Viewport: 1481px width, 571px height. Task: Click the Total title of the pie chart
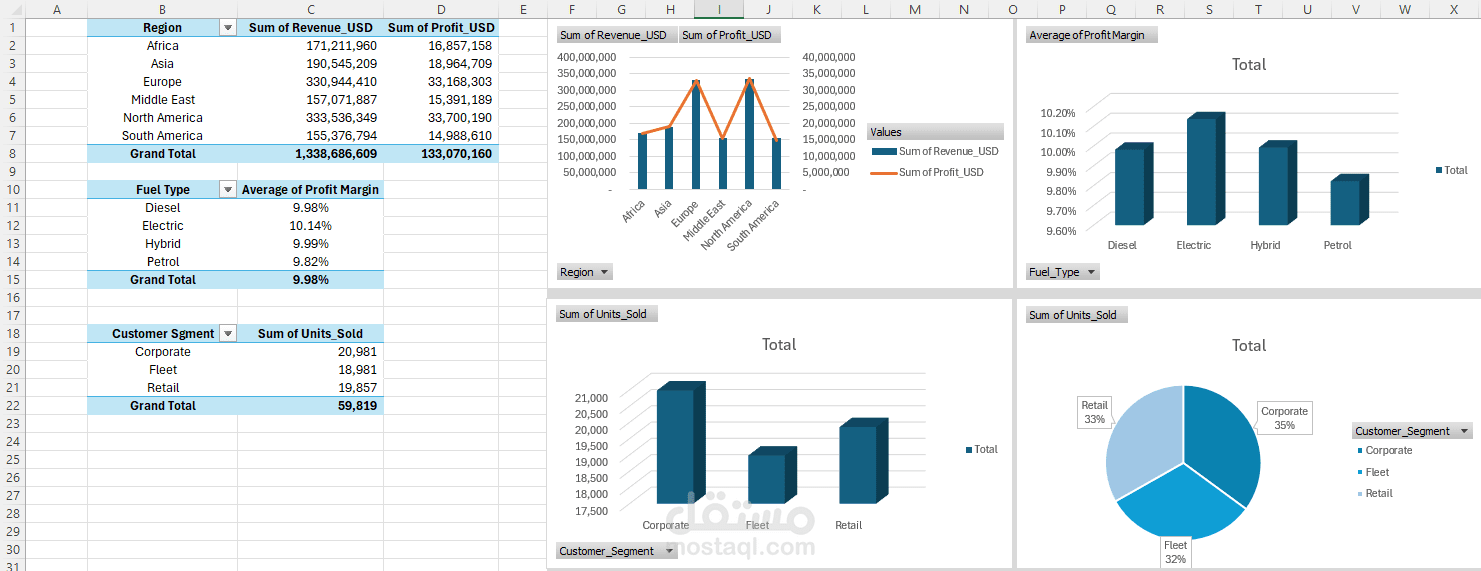[1248, 345]
